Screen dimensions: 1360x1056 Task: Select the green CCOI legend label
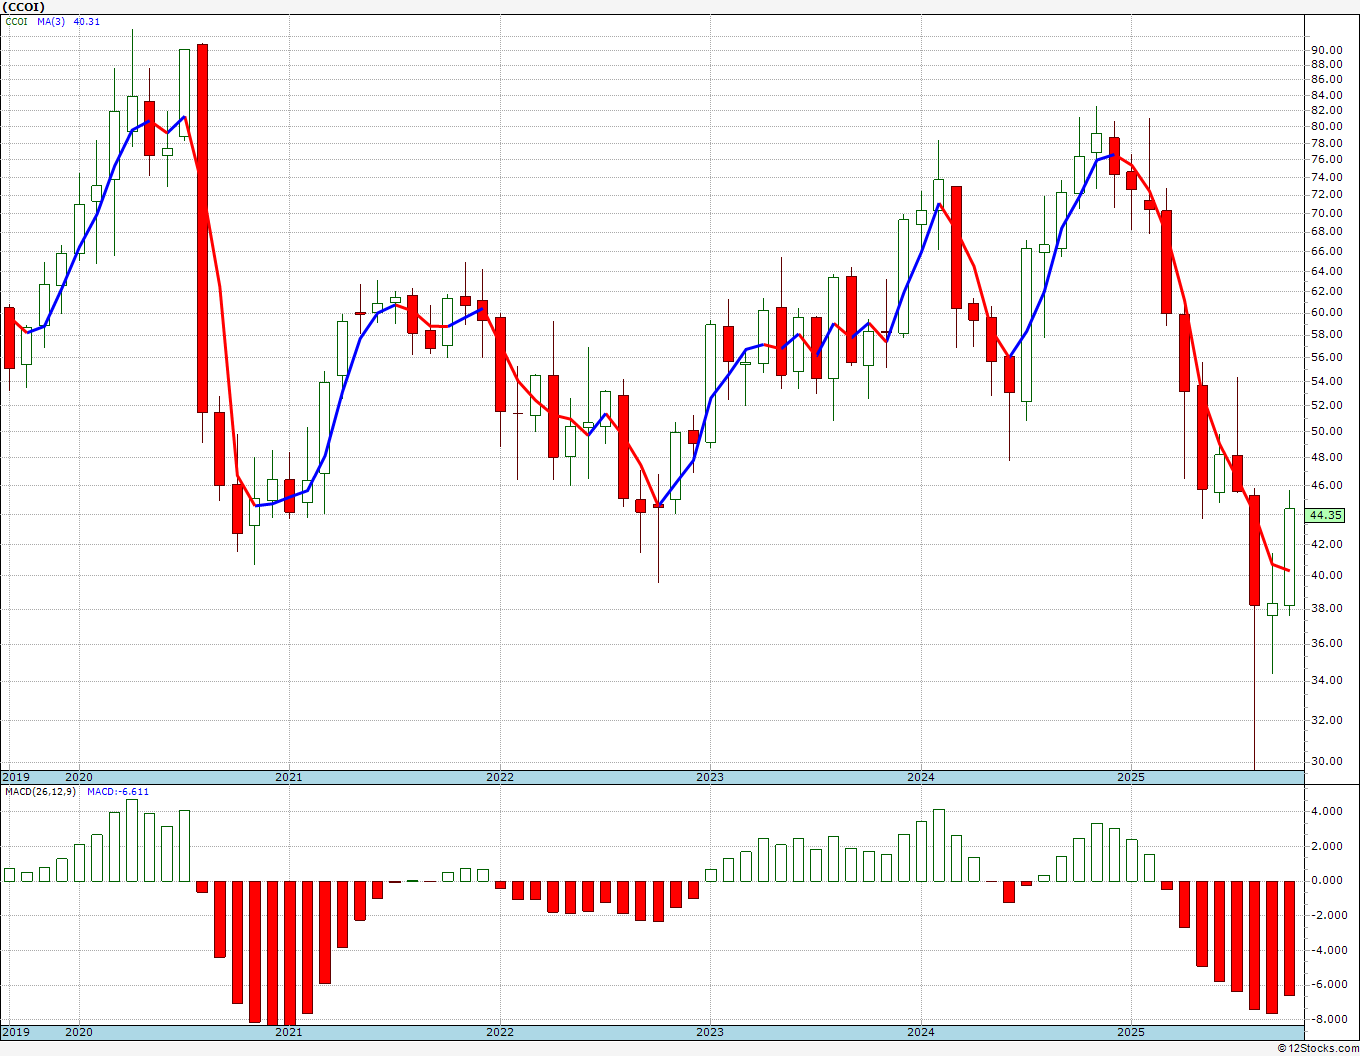tap(17, 21)
